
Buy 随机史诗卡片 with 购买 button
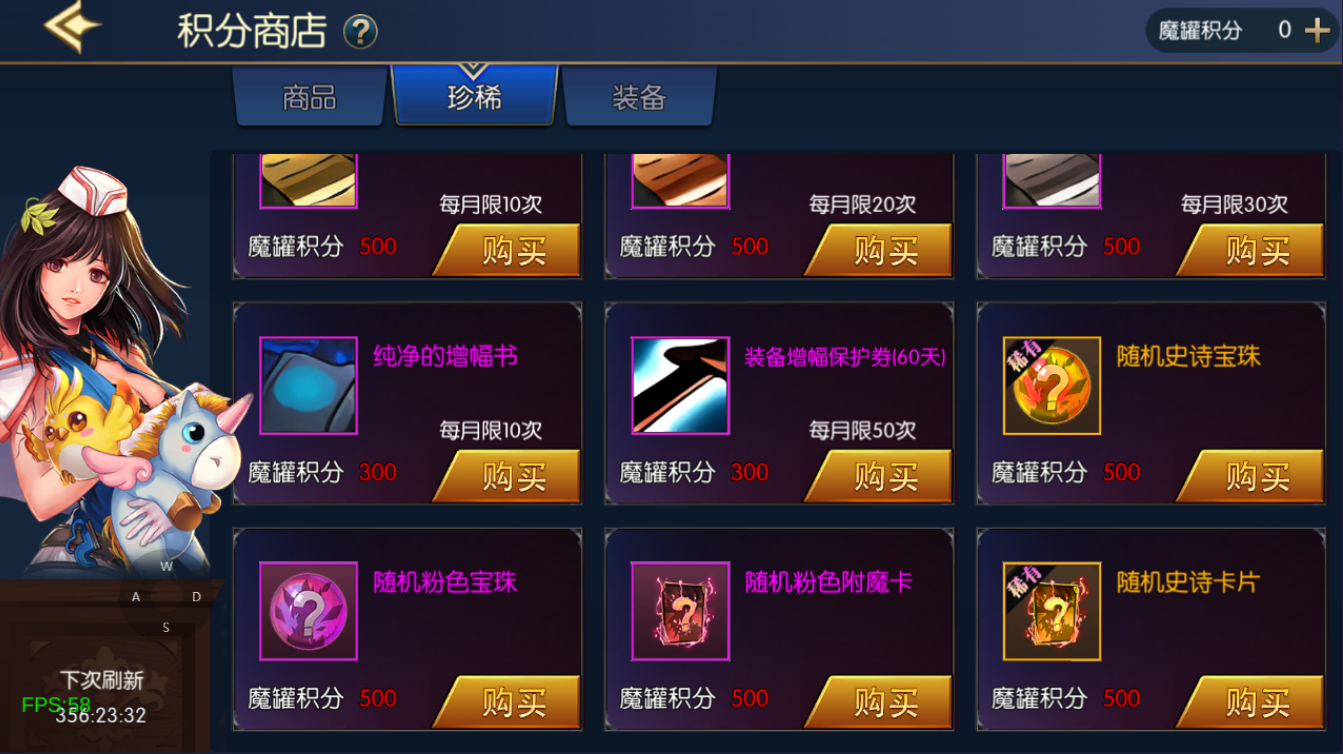pos(1250,702)
